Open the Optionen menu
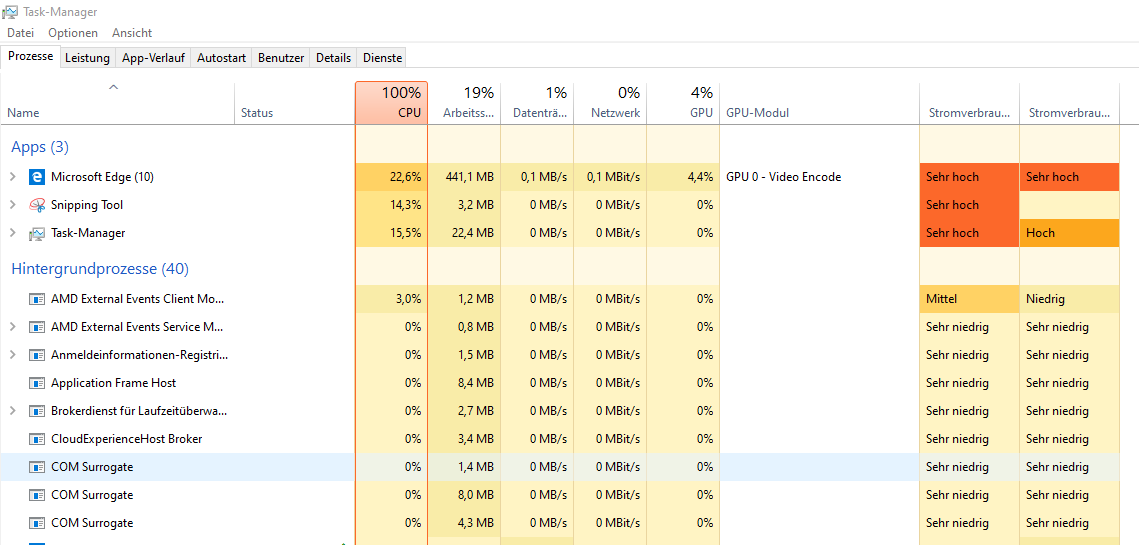 click(x=73, y=33)
